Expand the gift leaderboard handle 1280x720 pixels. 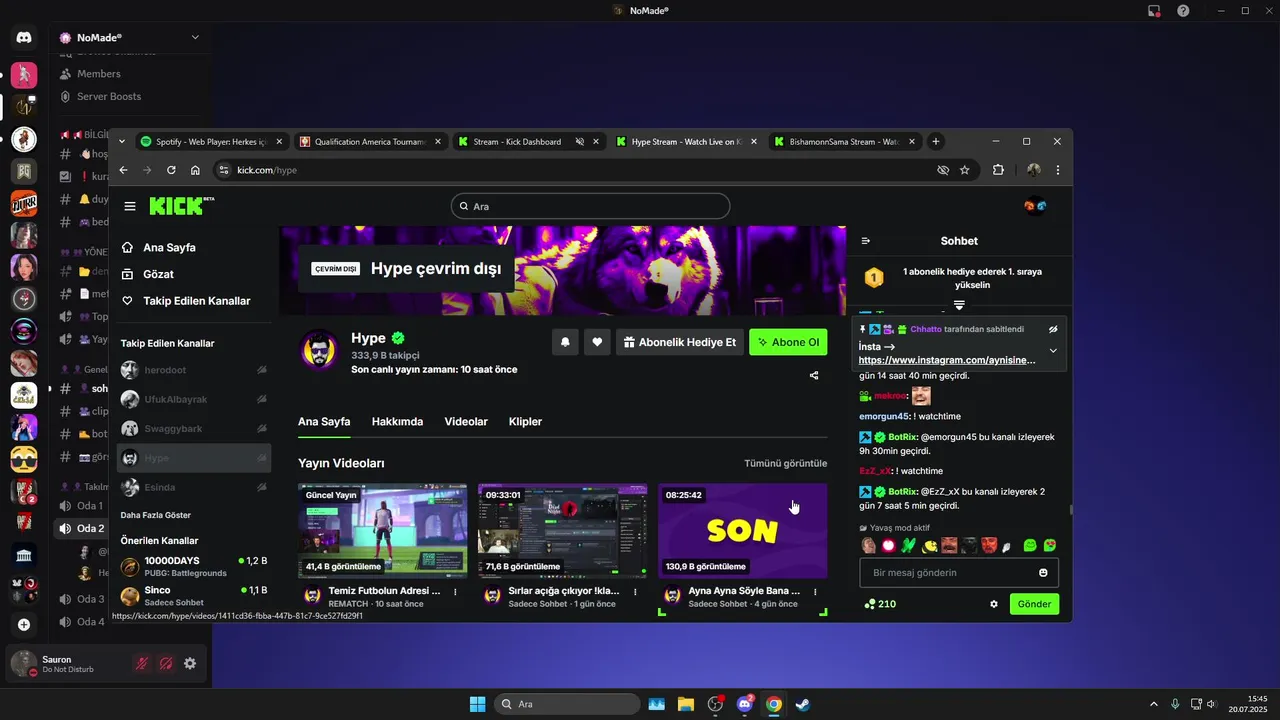point(959,304)
